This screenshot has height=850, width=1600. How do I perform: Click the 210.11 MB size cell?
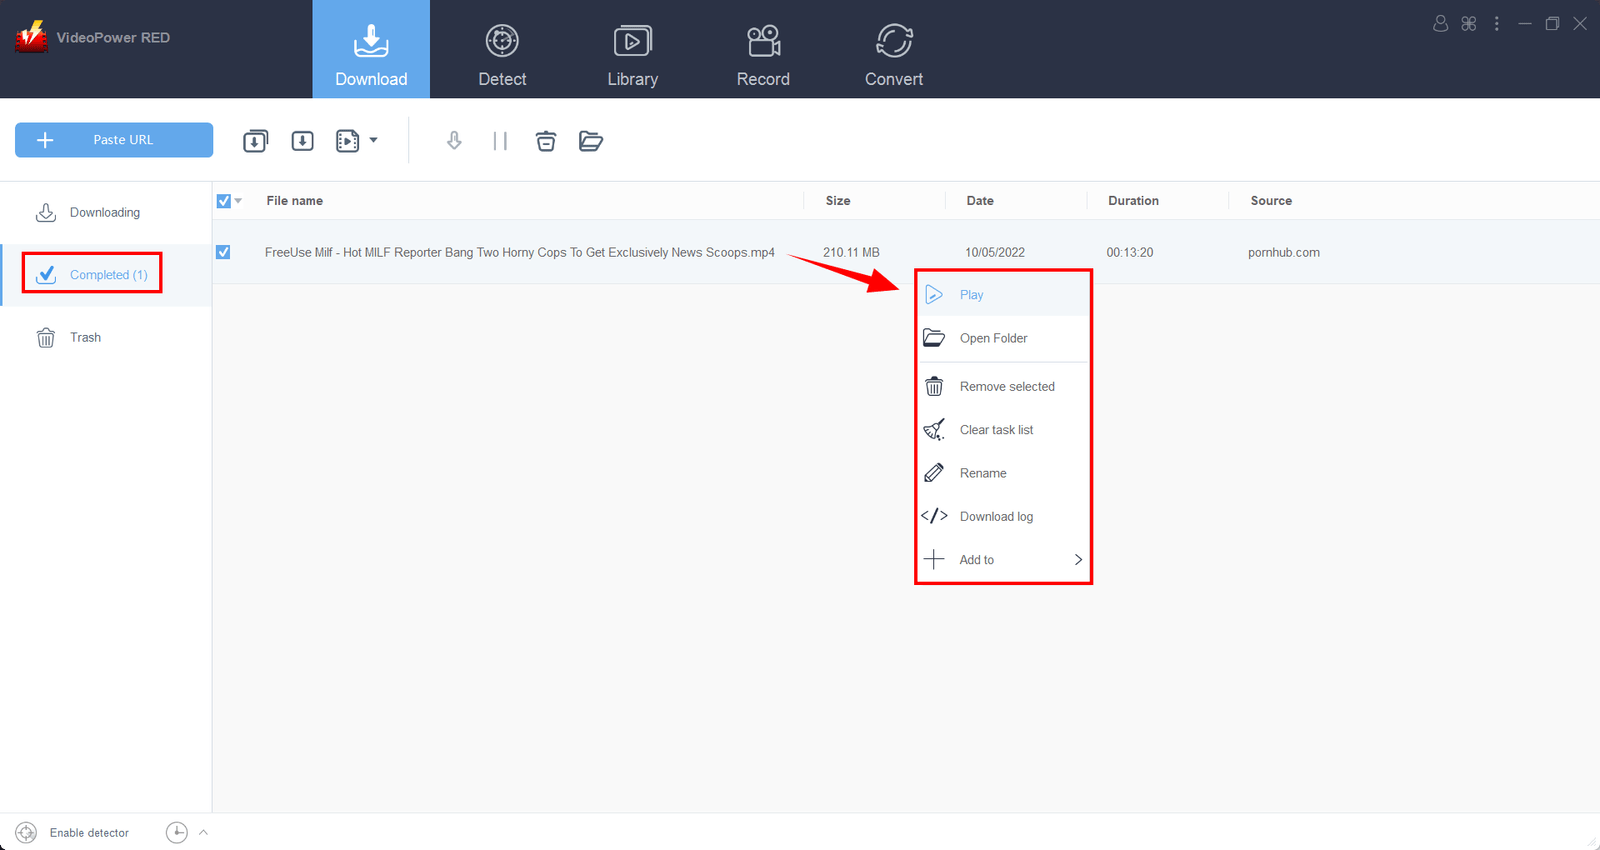[851, 253]
